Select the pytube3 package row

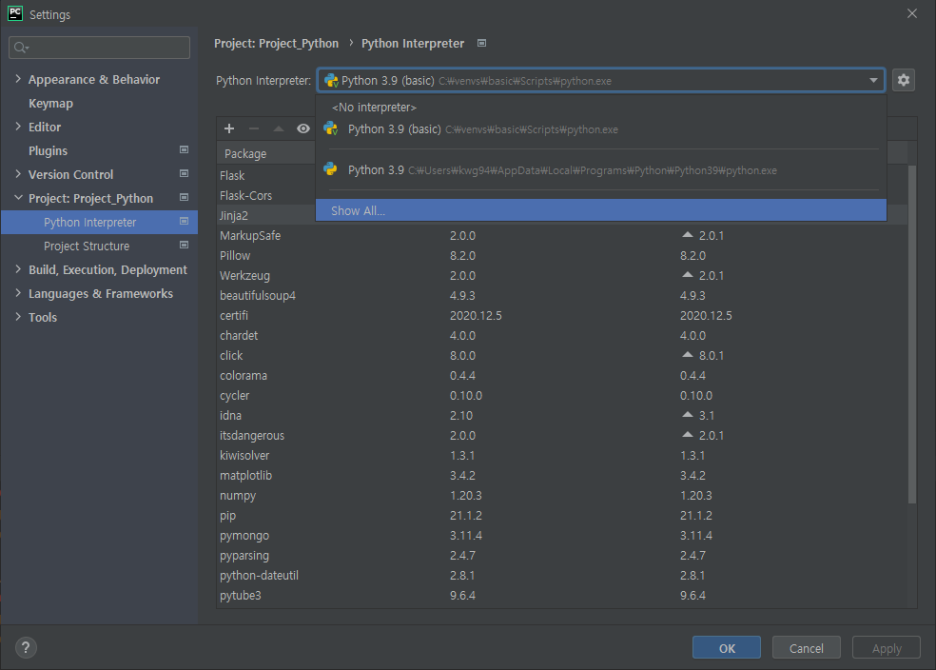(x=562, y=595)
